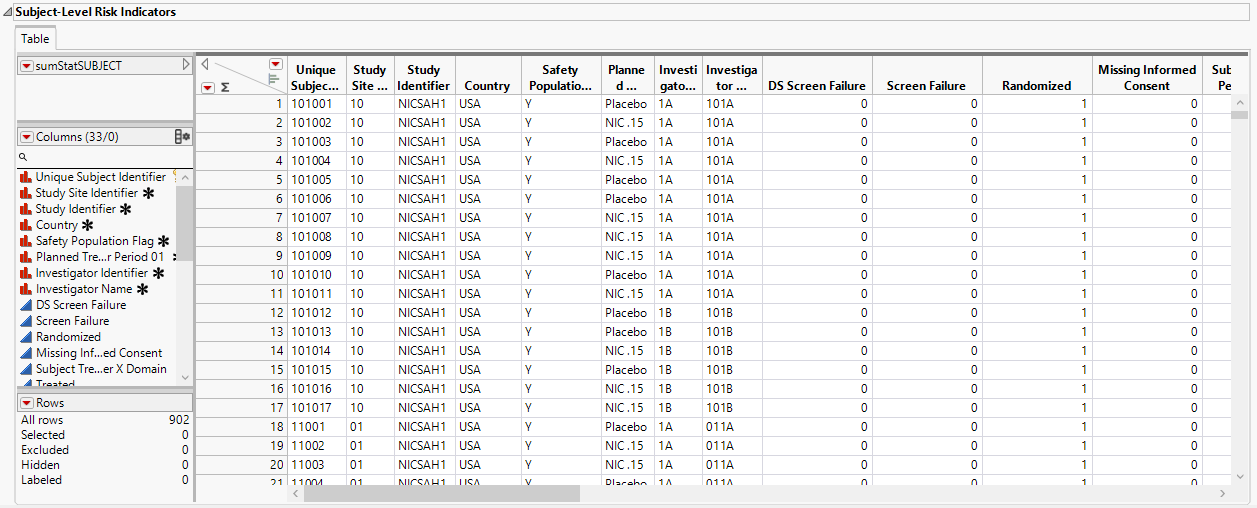Select the DS Screen Failure column header
1257x508 pixels.
point(816,86)
